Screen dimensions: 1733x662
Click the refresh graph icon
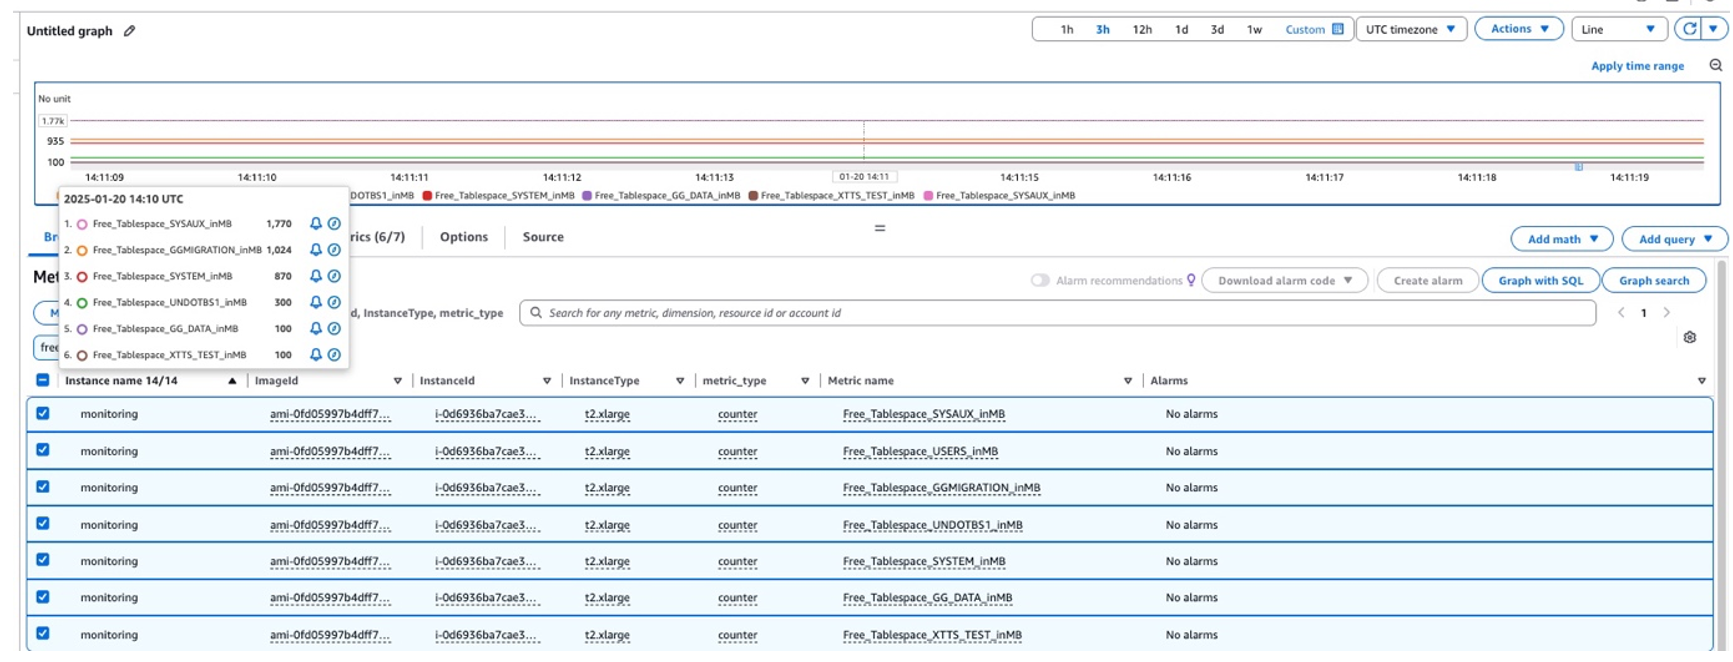point(1689,29)
